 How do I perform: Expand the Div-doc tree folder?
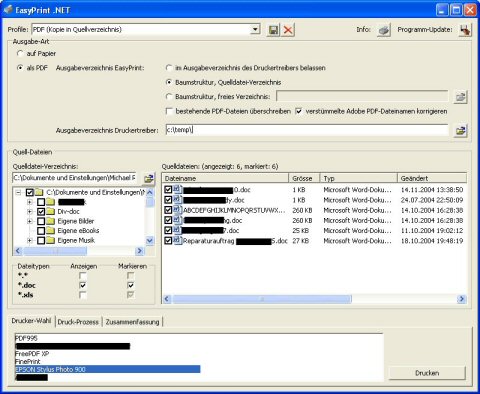30,211
